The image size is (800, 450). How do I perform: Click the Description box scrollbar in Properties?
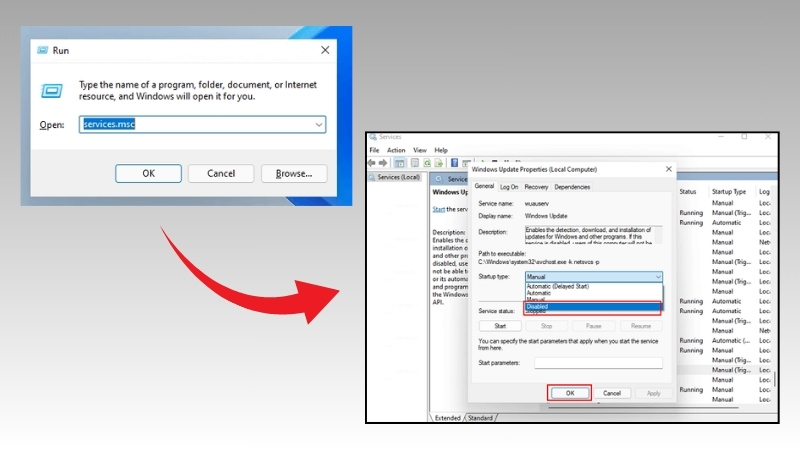tap(659, 235)
